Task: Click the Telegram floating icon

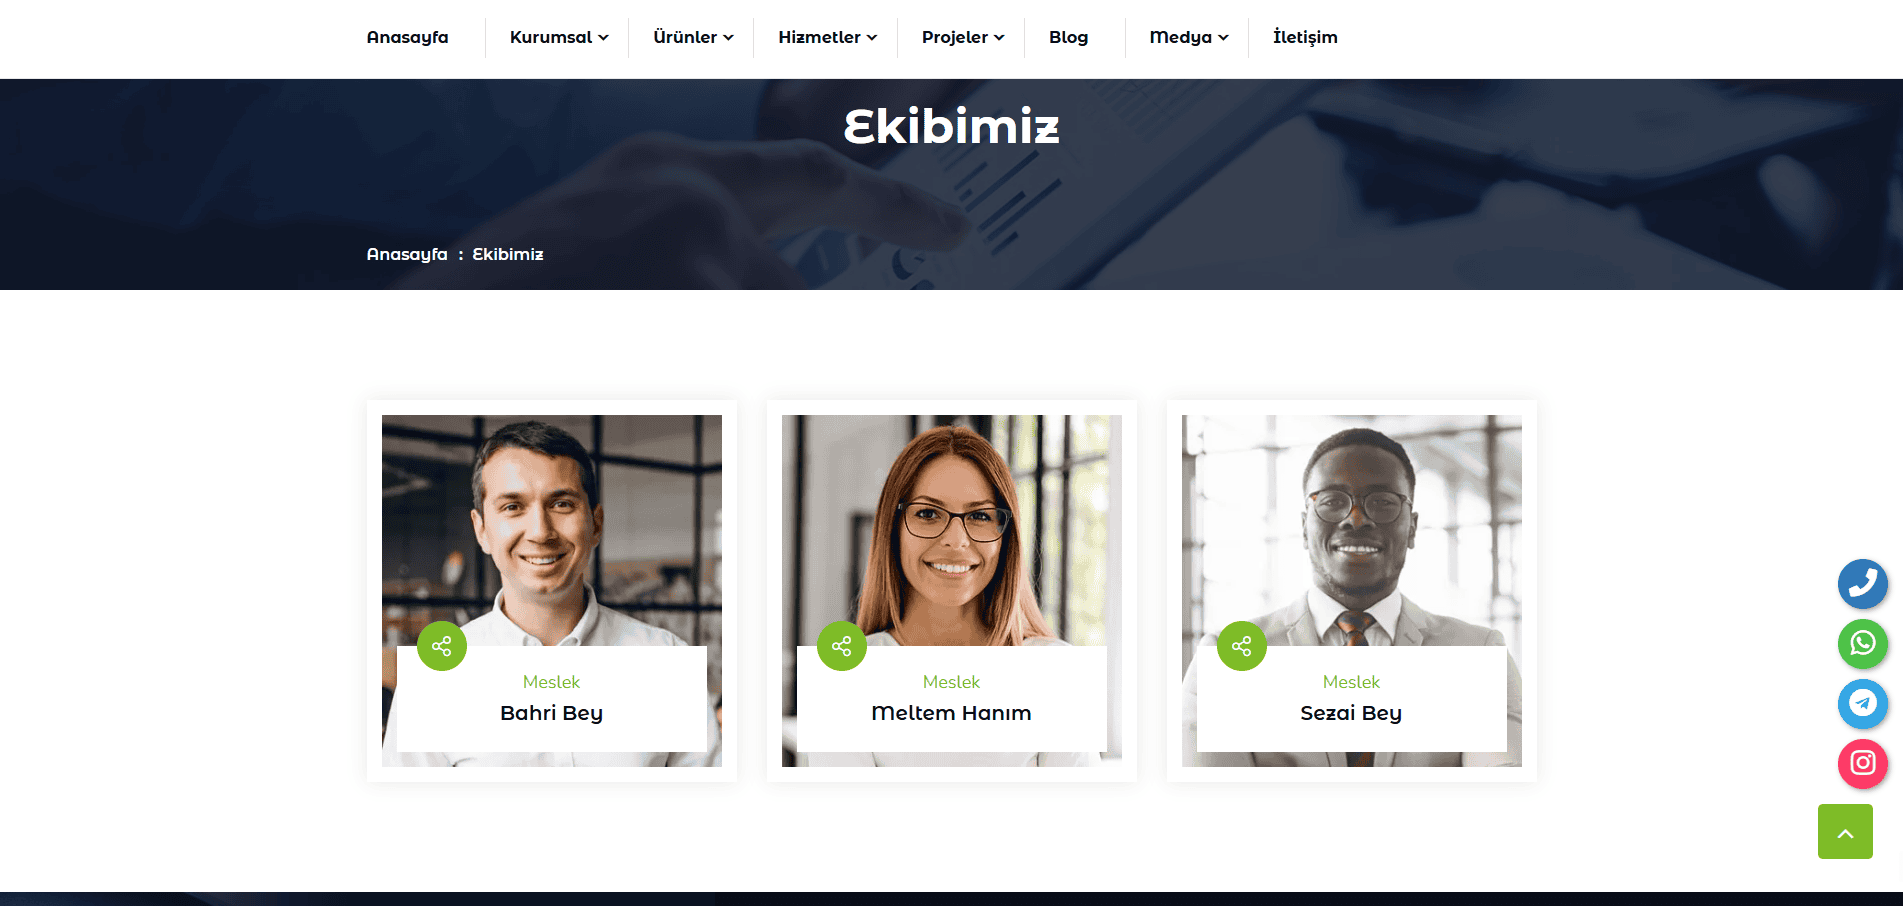Action: [x=1862, y=704]
